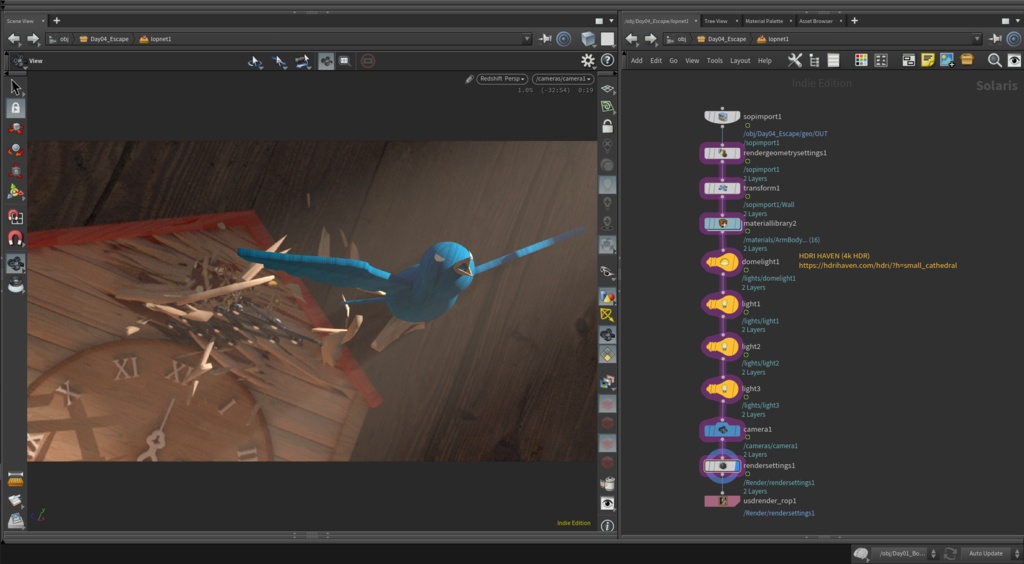Click the sticky note icon in network toolbar
This screenshot has width=1024, height=564.
927,60
